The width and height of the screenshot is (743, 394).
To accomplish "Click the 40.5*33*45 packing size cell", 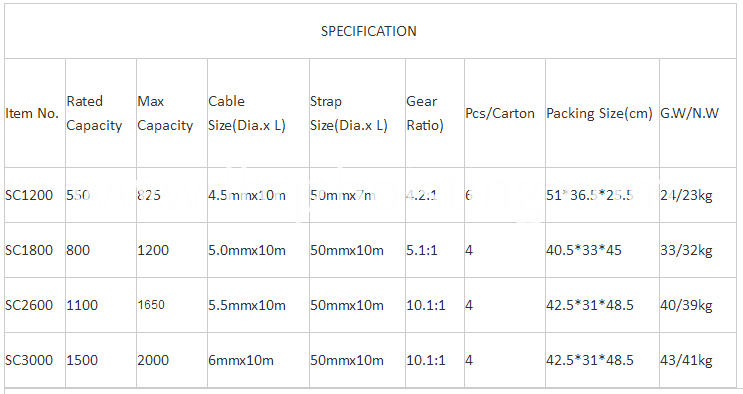I will coord(584,250).
